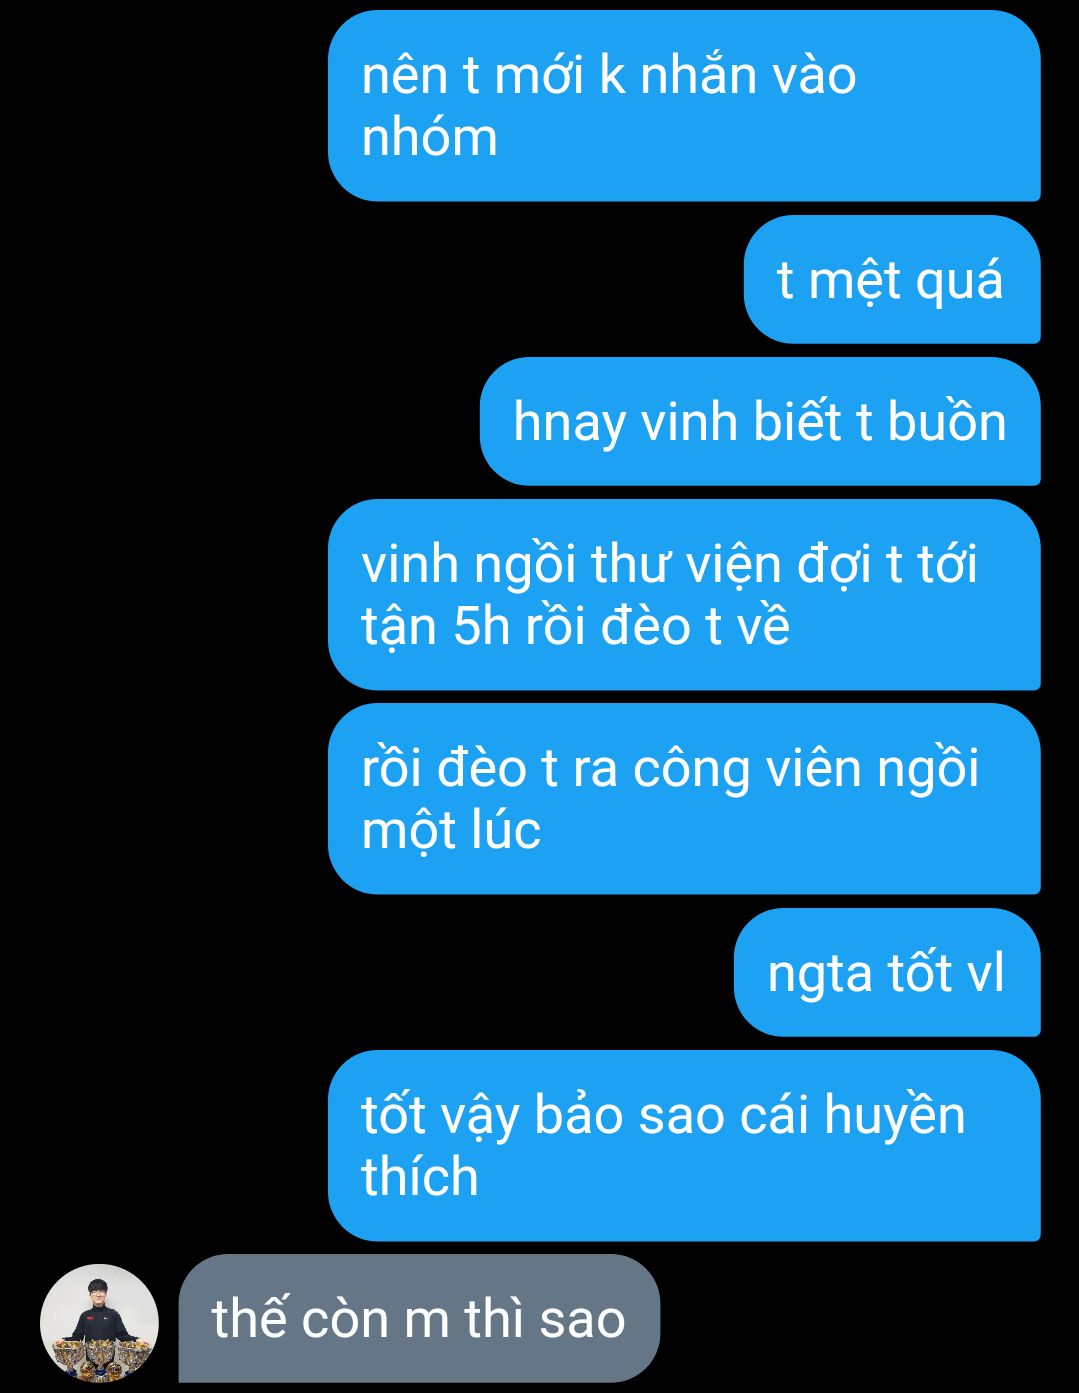This screenshot has height=1393, width=1079.
Task: Click the word "quá" in the tired message
Action: (x=958, y=282)
